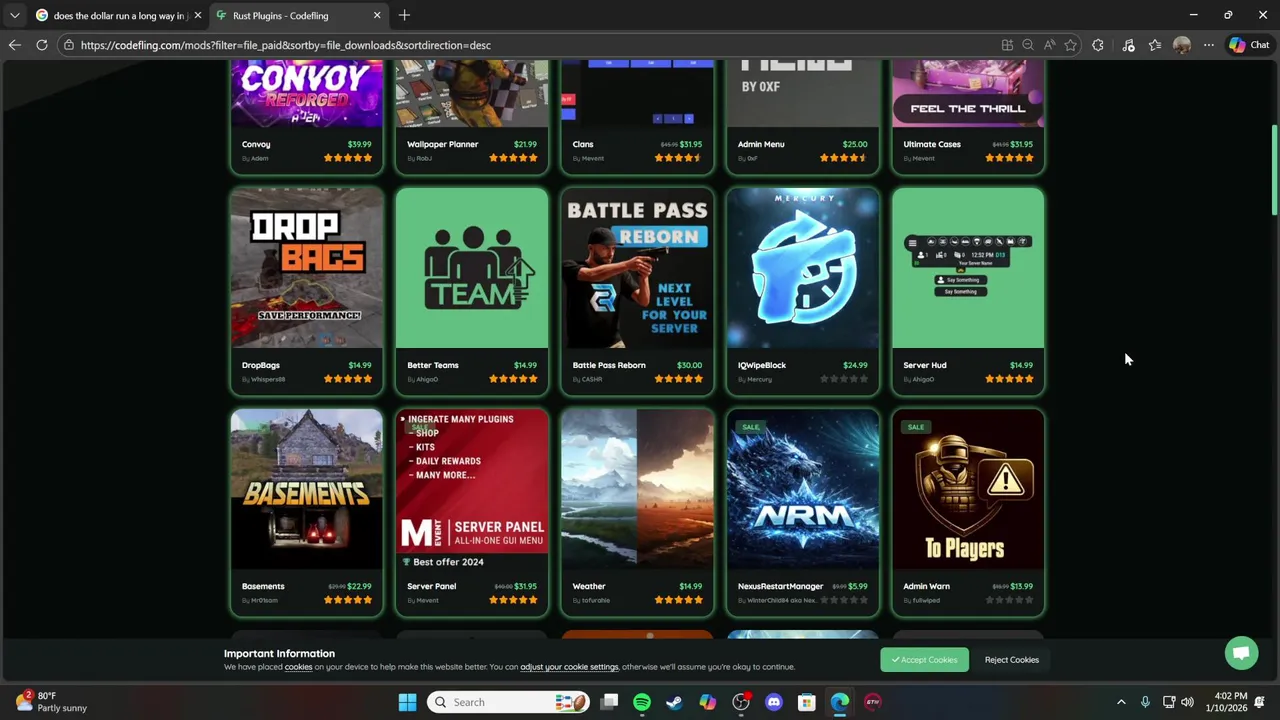
Task: Add page to favorites with star icon
Action: pyautogui.click(x=1071, y=45)
